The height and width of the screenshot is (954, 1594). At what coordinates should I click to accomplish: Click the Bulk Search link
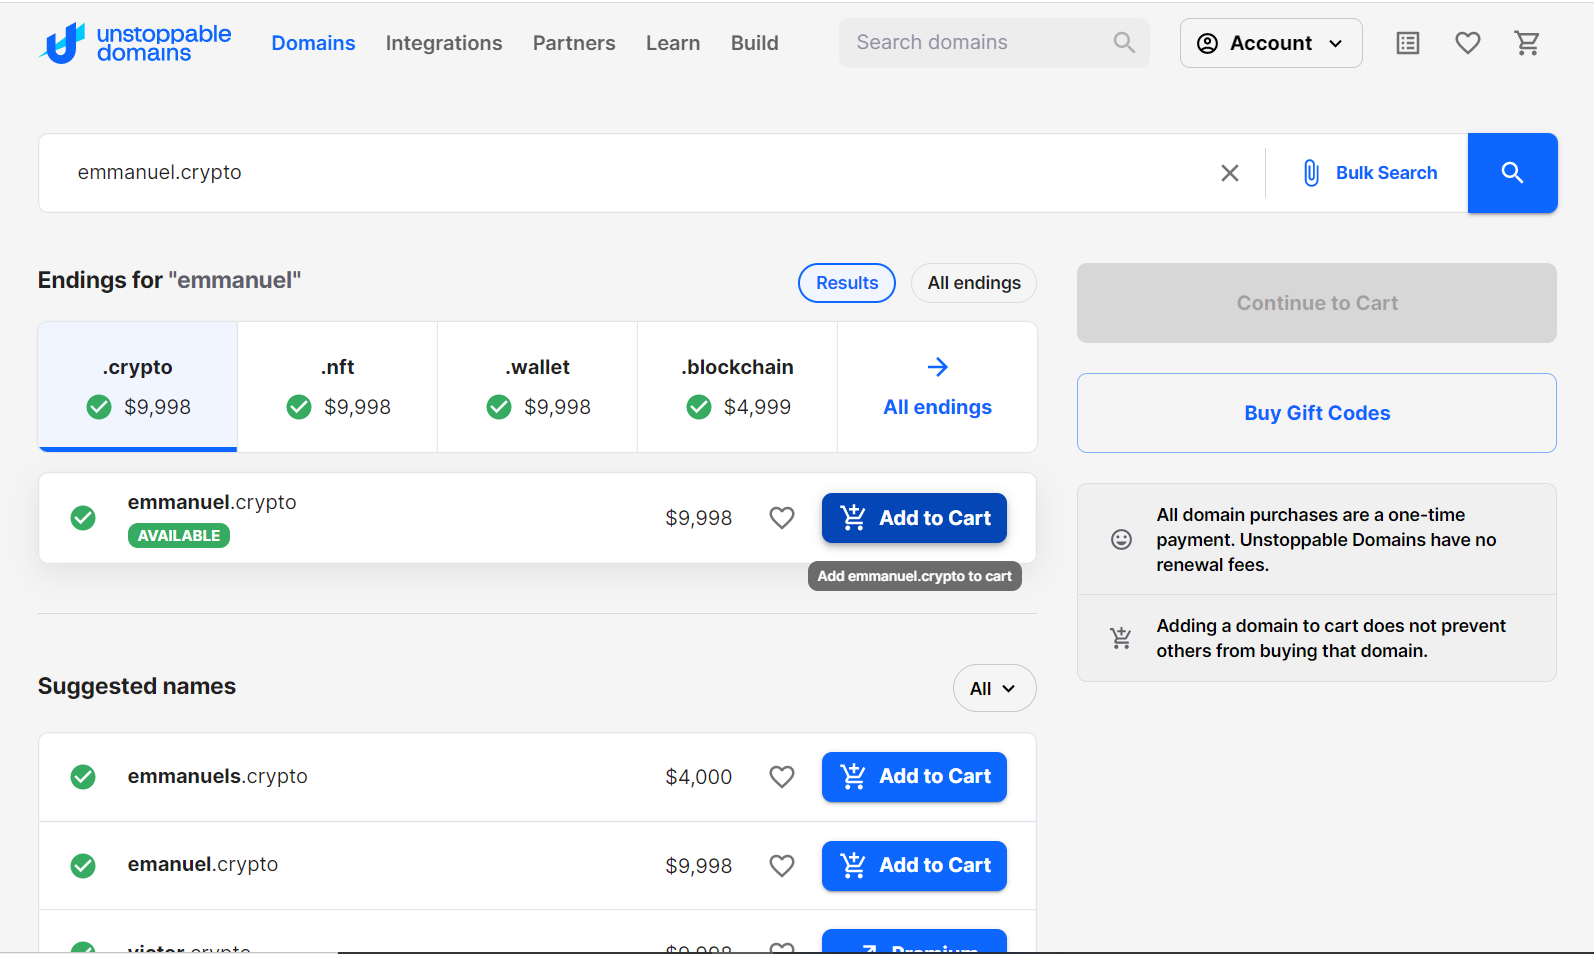coord(1386,173)
